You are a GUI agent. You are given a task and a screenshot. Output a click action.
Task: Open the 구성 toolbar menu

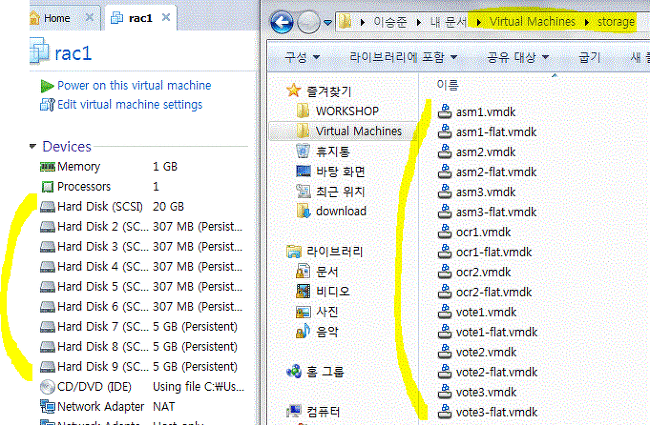tap(302, 57)
